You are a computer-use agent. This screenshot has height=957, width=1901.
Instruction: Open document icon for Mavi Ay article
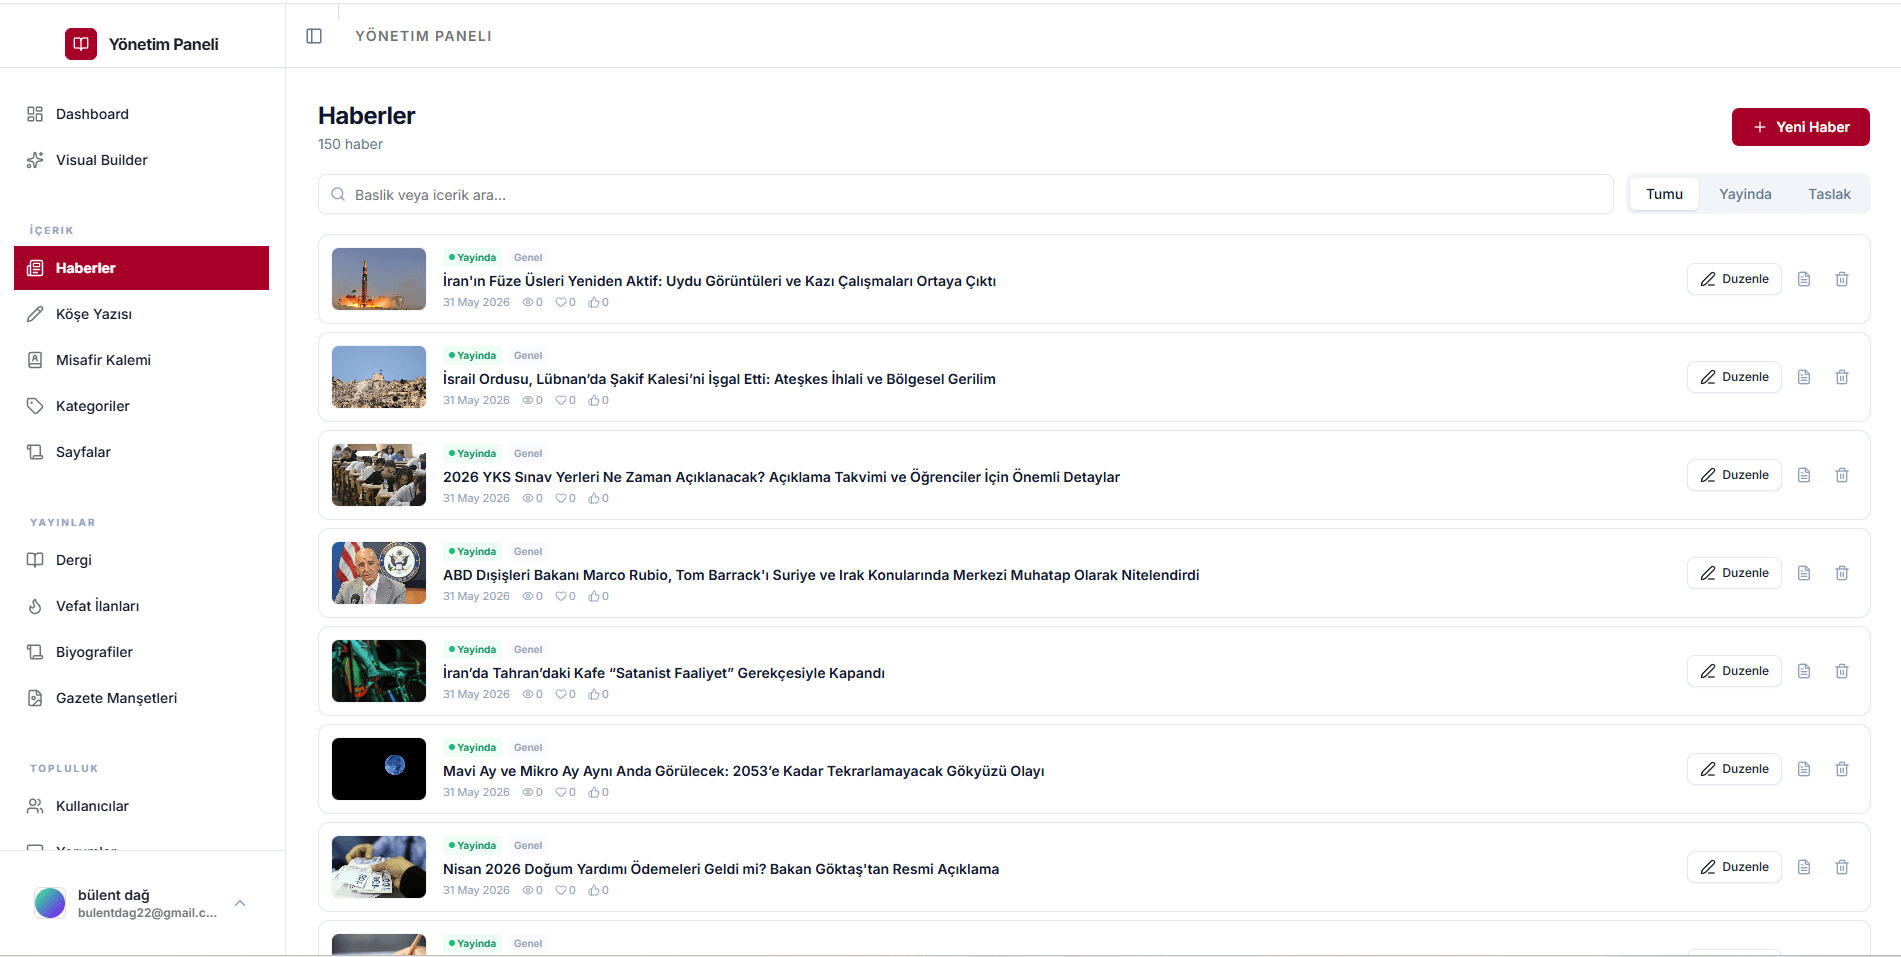click(1804, 769)
